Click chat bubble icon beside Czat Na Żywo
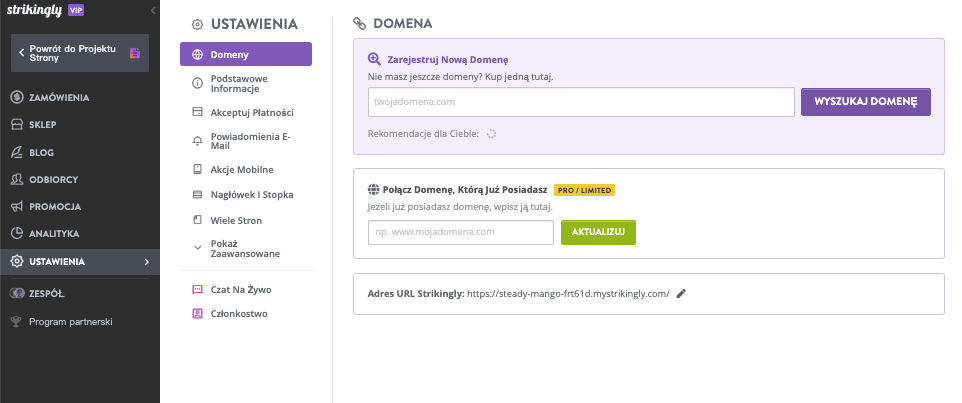Screen dimensions: 962x403 click(198, 290)
